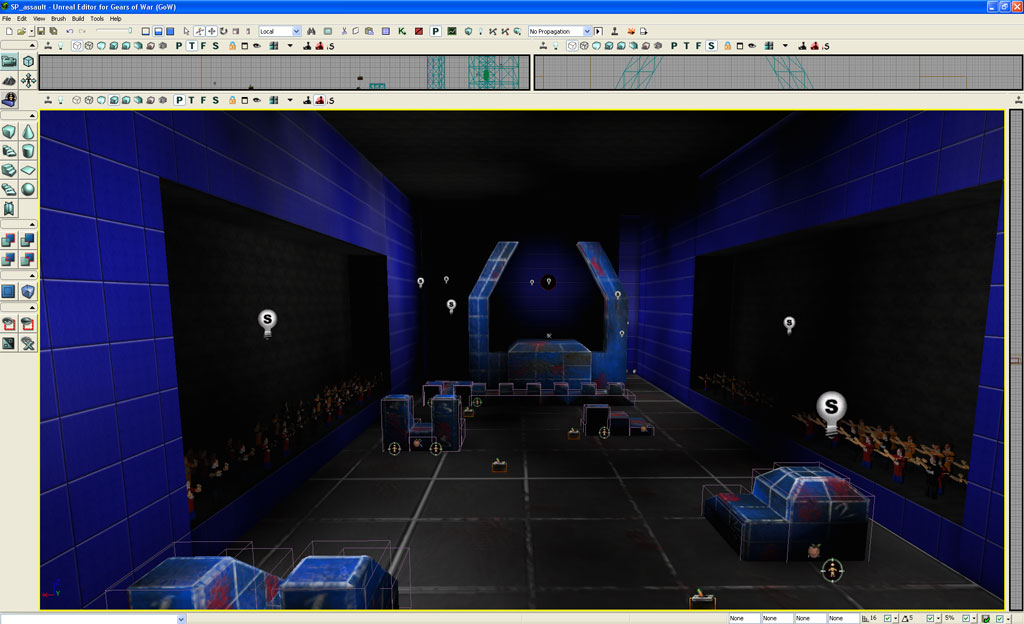Click the CSG Add tool
Viewport: 1024px width, 624px height.
coord(9,240)
